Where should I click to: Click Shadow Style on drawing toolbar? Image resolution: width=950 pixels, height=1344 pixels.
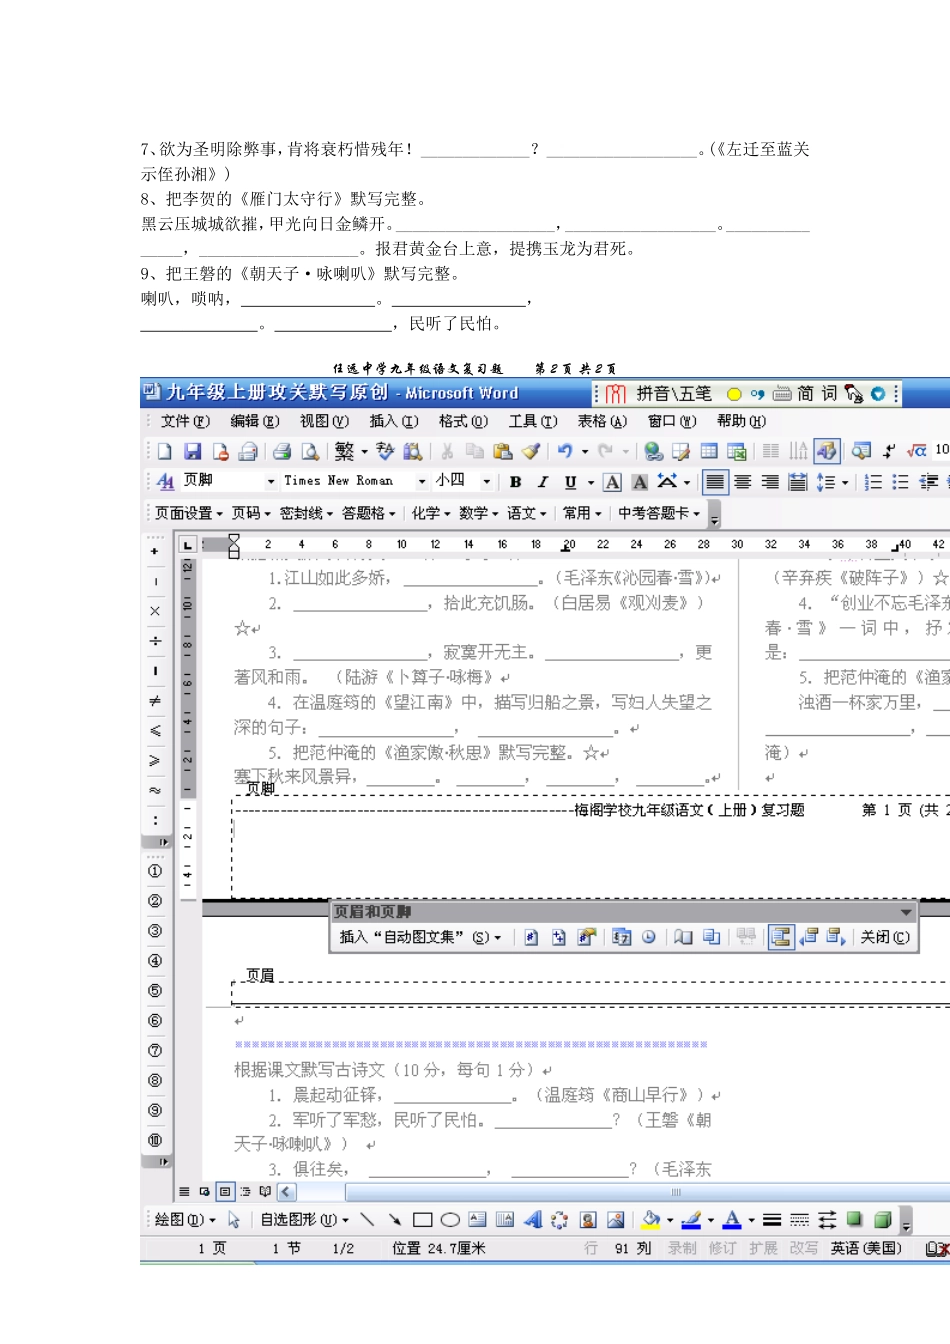(x=855, y=1220)
